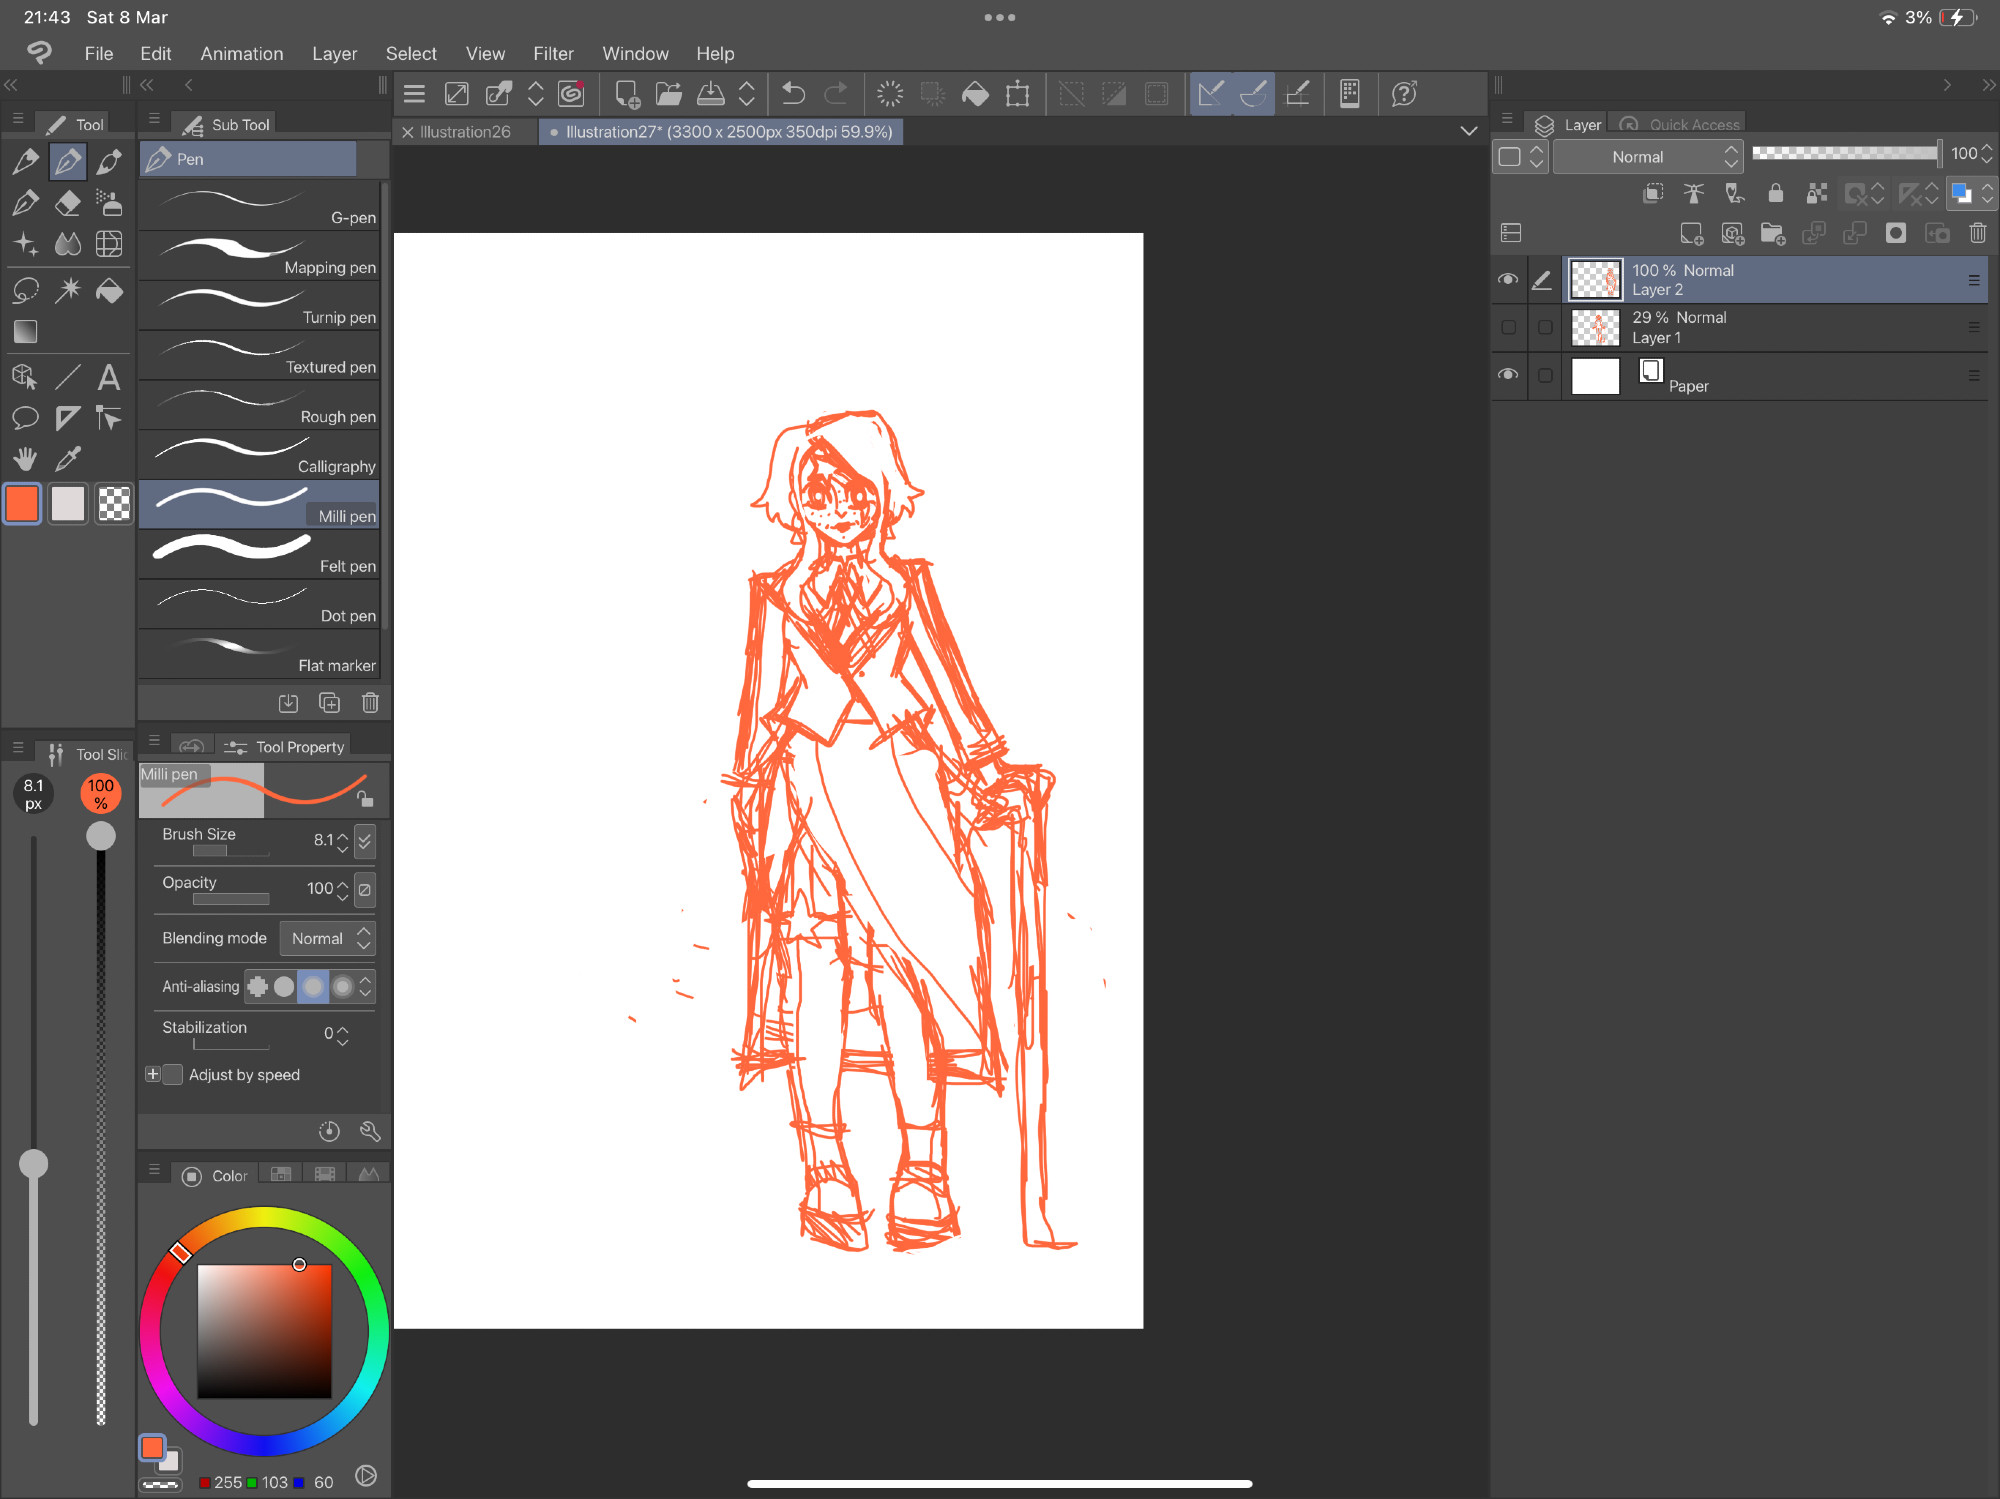Open the Clip Studio assistant help icon

click(x=1404, y=94)
